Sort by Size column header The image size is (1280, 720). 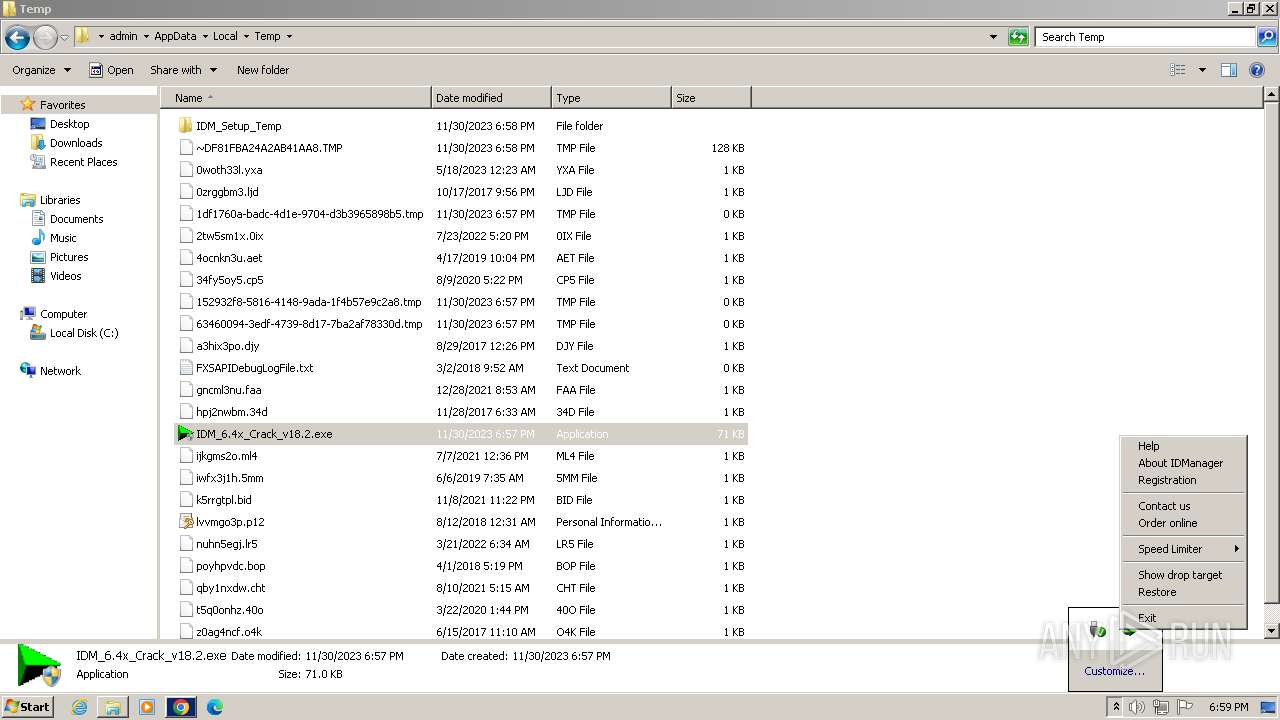point(711,98)
